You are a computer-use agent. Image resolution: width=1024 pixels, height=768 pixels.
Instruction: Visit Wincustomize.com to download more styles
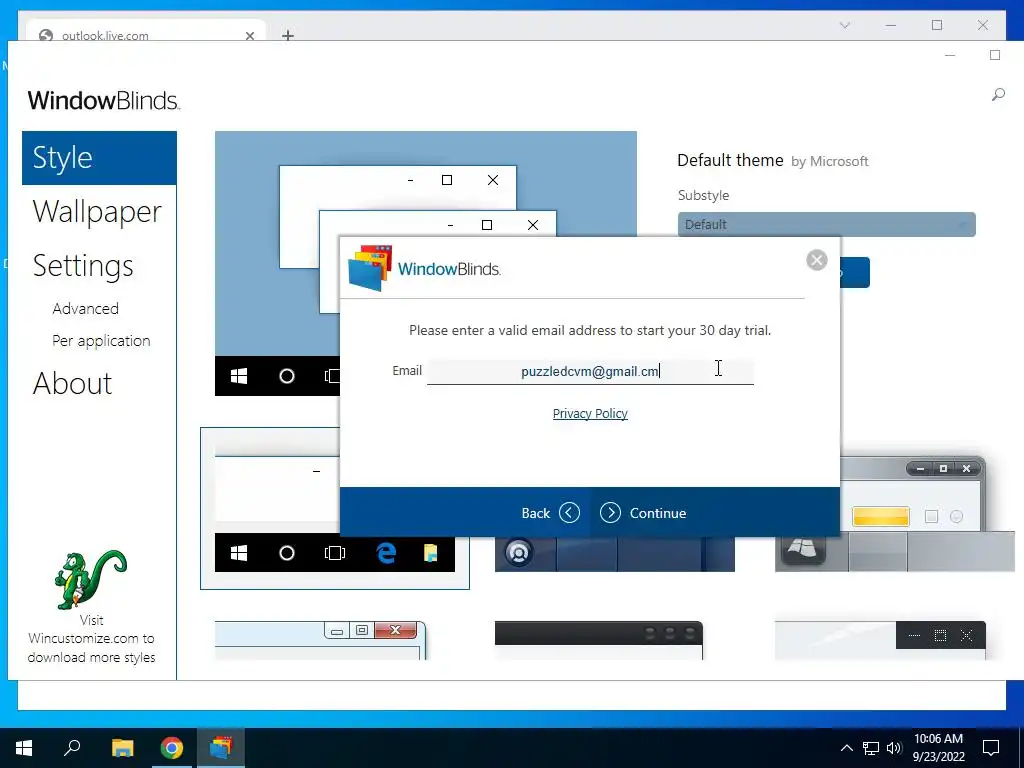[x=91, y=639]
